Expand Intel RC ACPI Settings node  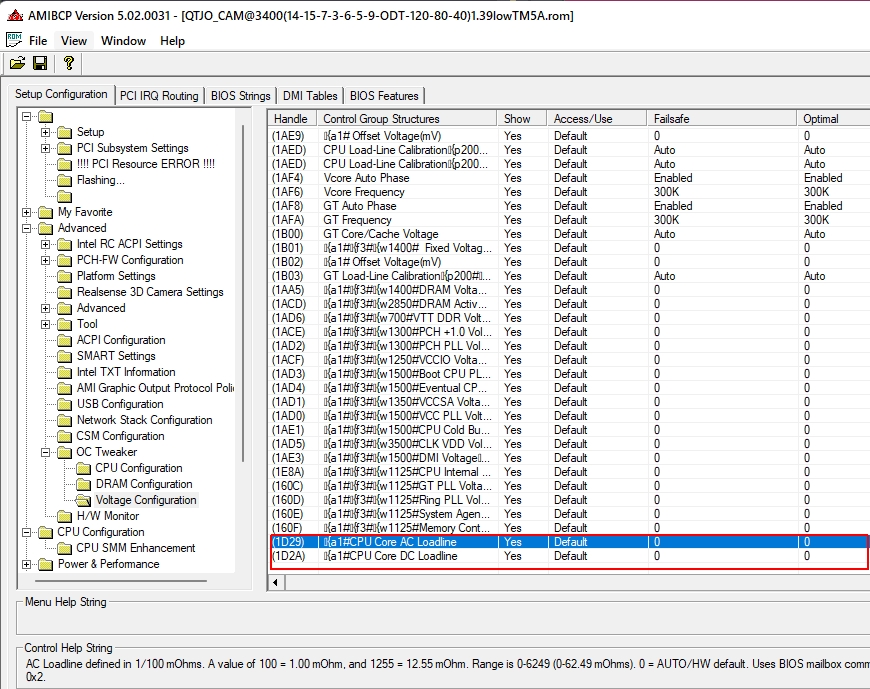[45, 244]
